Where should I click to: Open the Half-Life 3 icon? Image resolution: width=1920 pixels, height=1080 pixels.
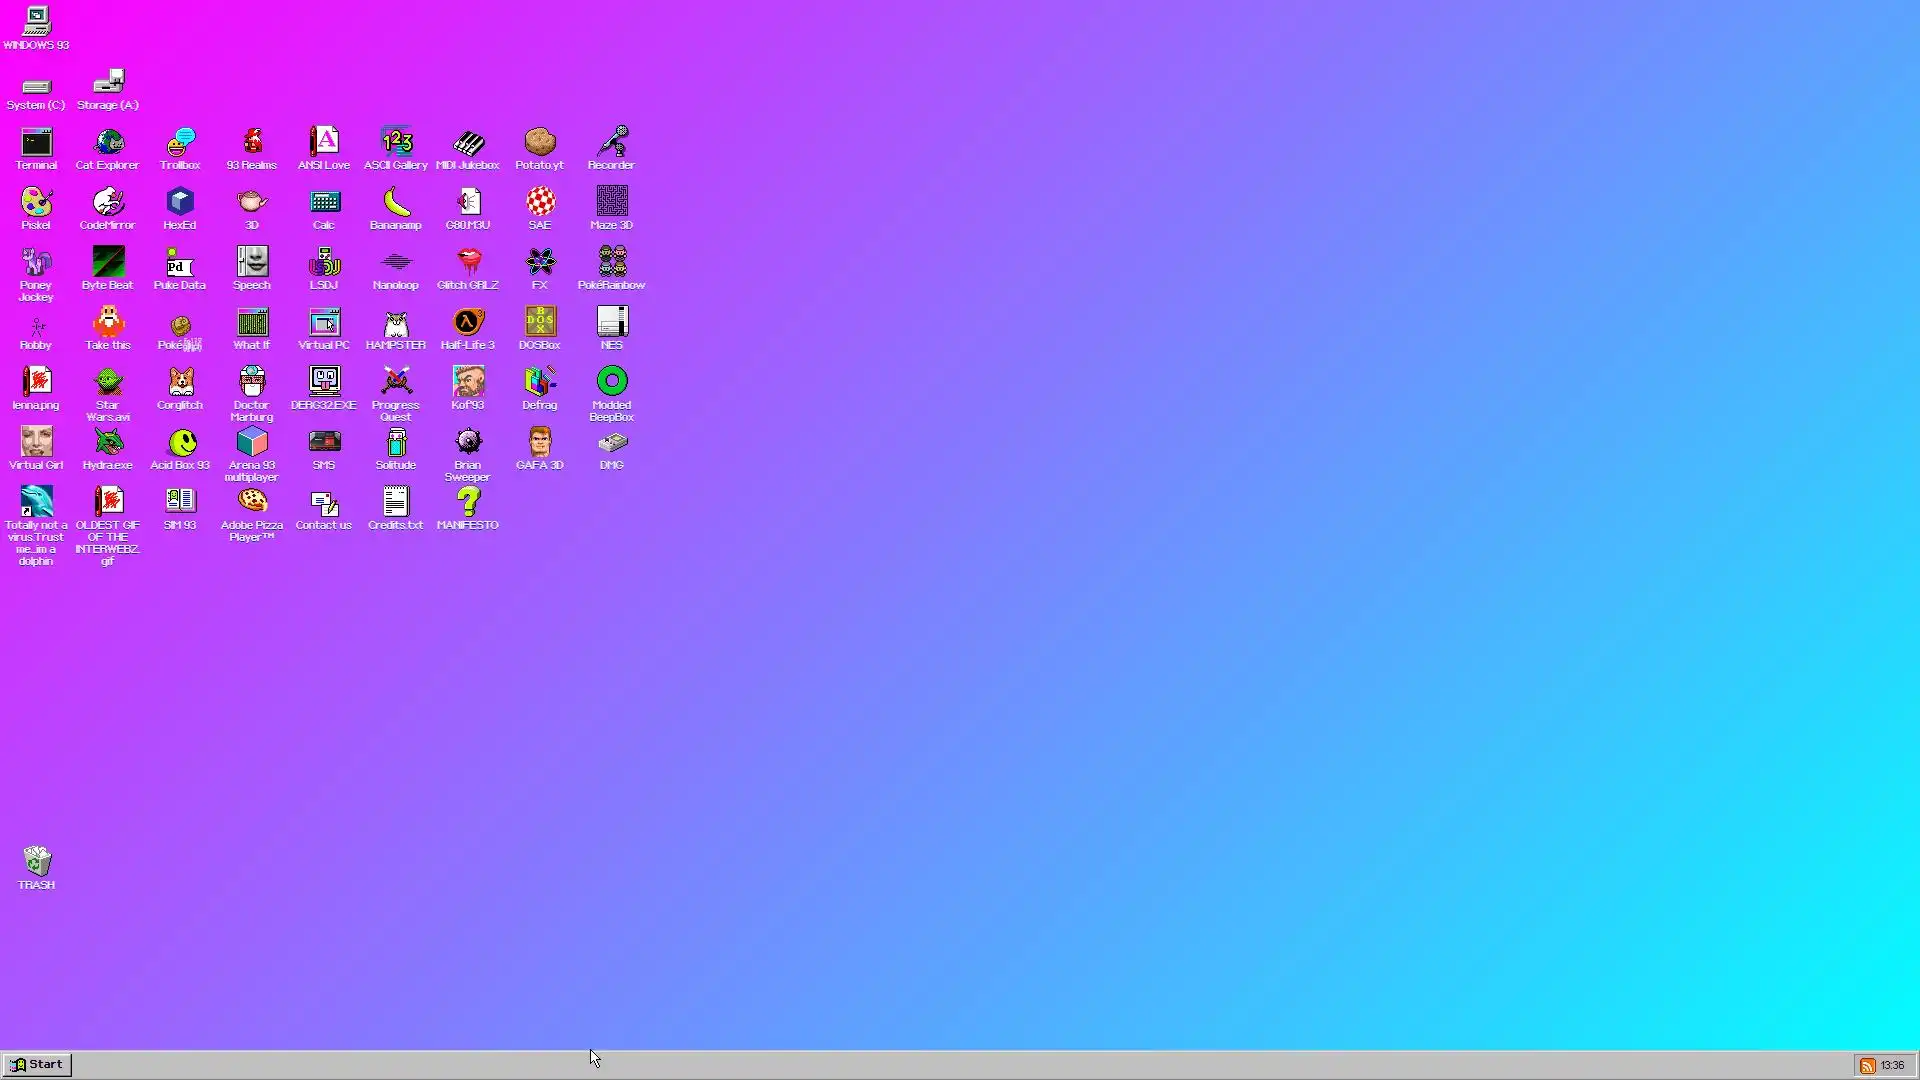468,323
